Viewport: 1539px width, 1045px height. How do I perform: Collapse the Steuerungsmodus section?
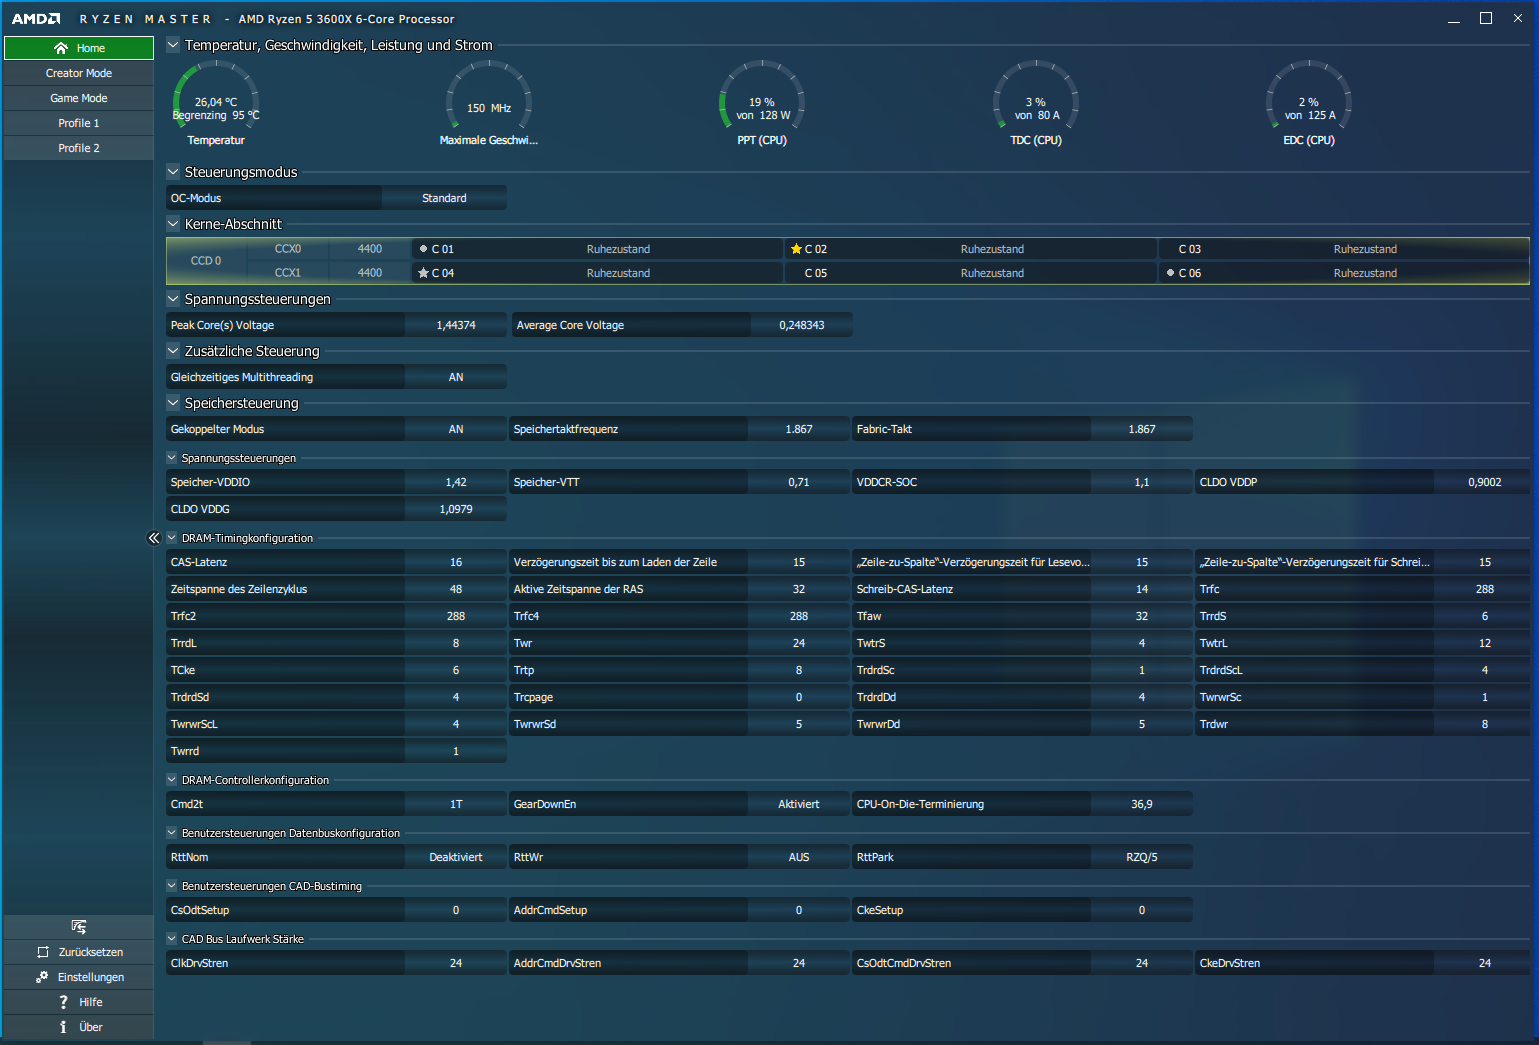(173, 172)
